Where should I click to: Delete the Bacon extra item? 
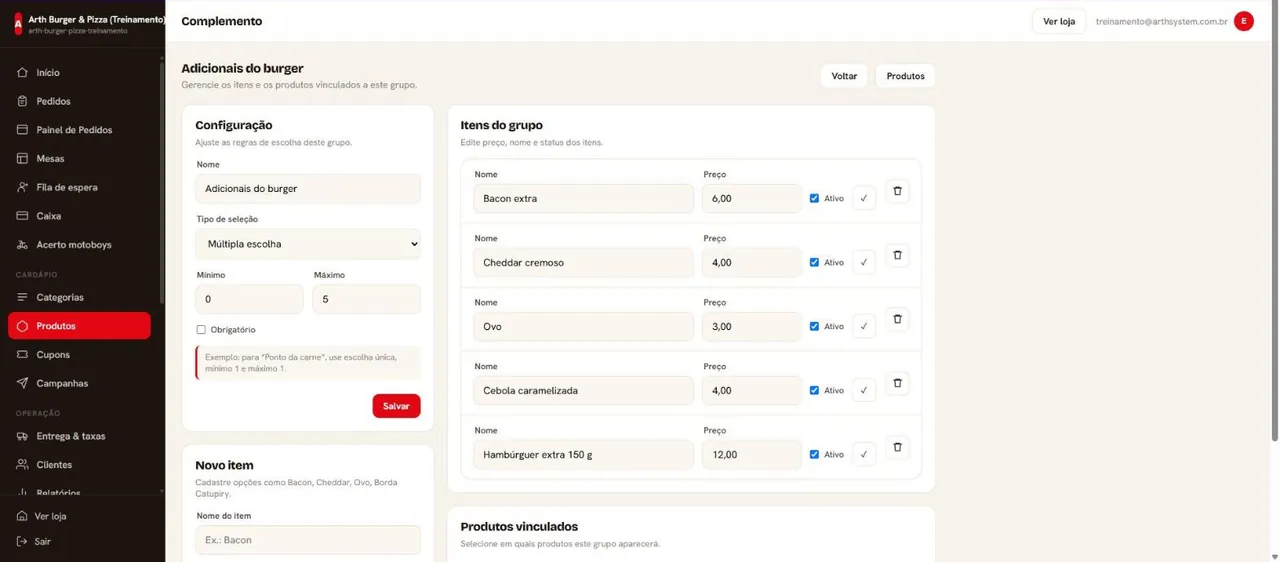point(897,191)
